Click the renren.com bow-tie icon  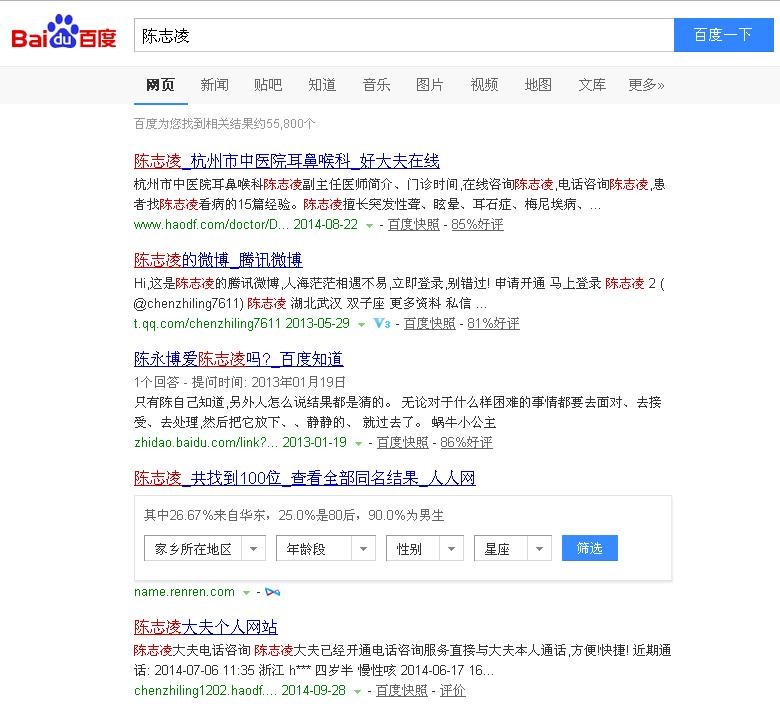[x=273, y=592]
